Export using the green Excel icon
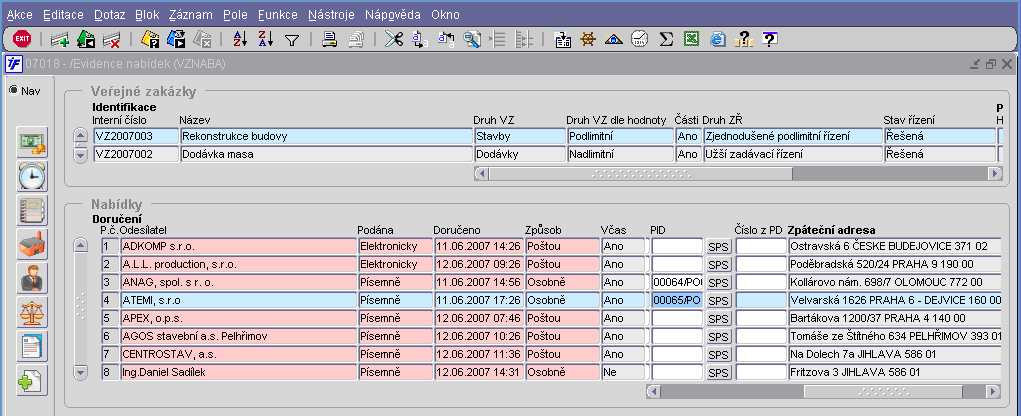This screenshot has height=416, width=1021. click(691, 40)
